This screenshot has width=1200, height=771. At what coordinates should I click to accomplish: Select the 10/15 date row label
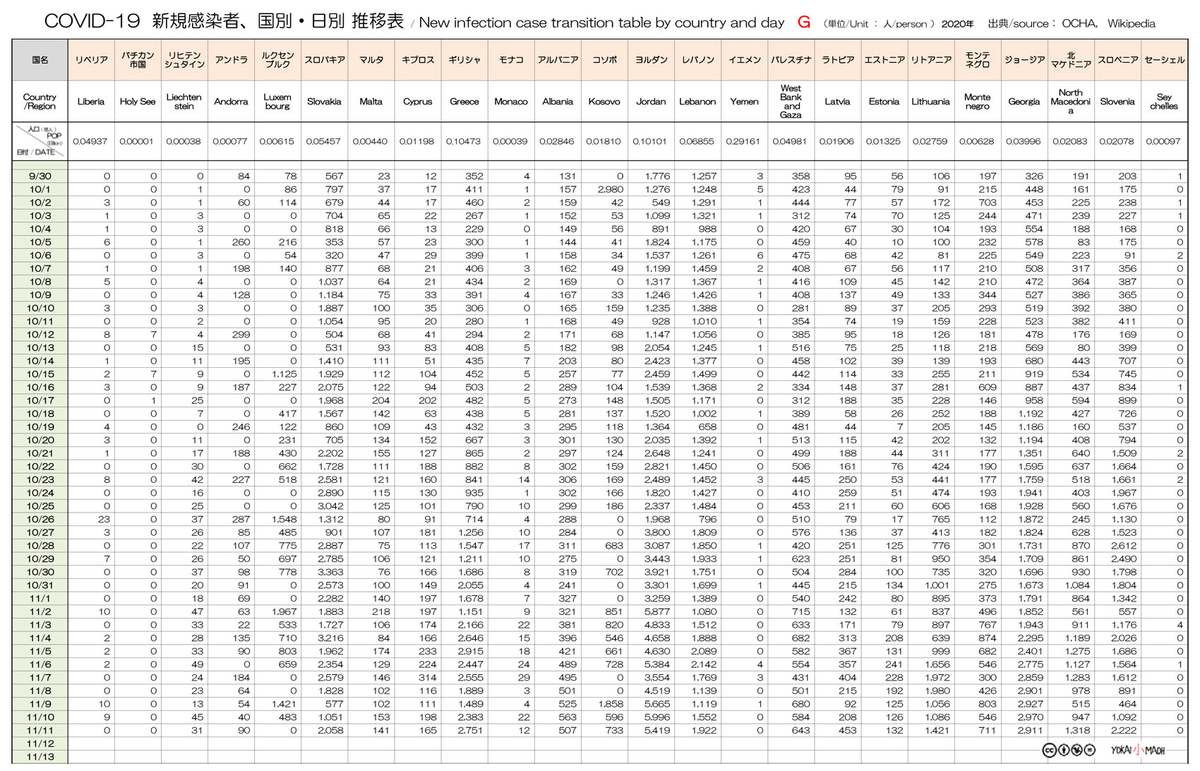[39, 373]
